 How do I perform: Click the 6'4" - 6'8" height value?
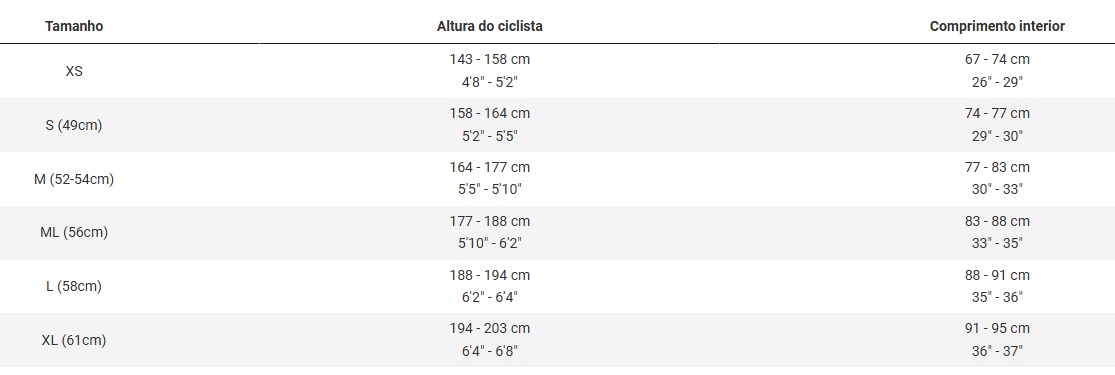pyautogui.click(x=489, y=351)
